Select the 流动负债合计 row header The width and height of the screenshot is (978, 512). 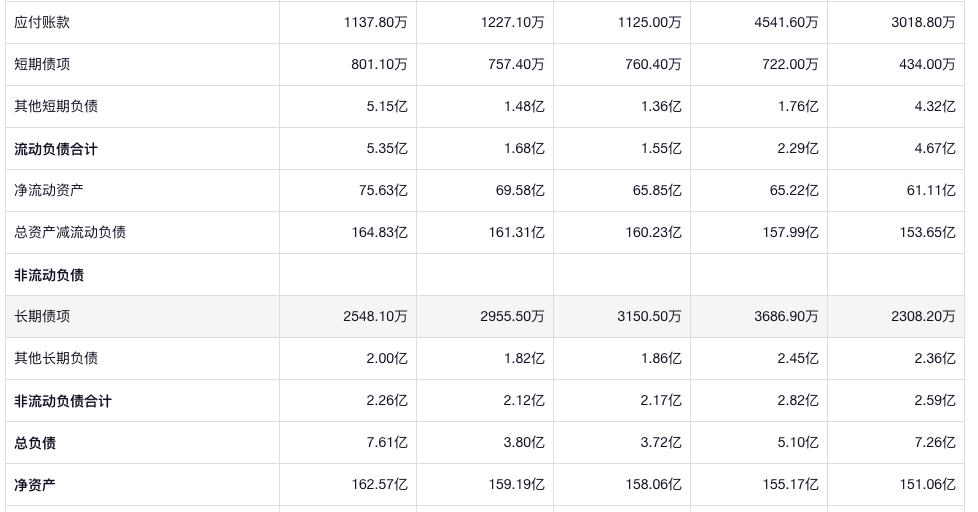tap(56, 149)
